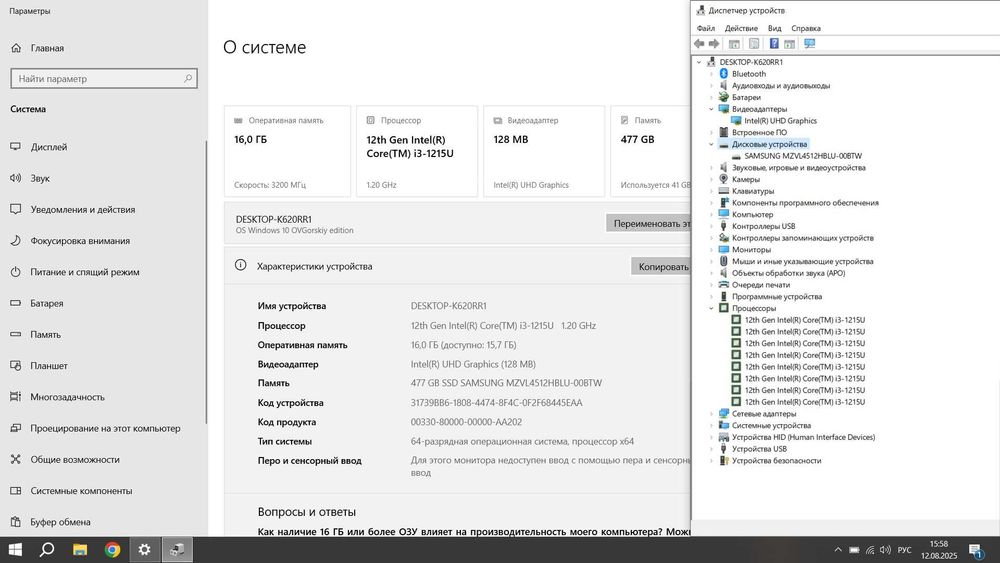Click the Device Manager taskbar icon
This screenshot has width=1000, height=563.
click(177, 550)
